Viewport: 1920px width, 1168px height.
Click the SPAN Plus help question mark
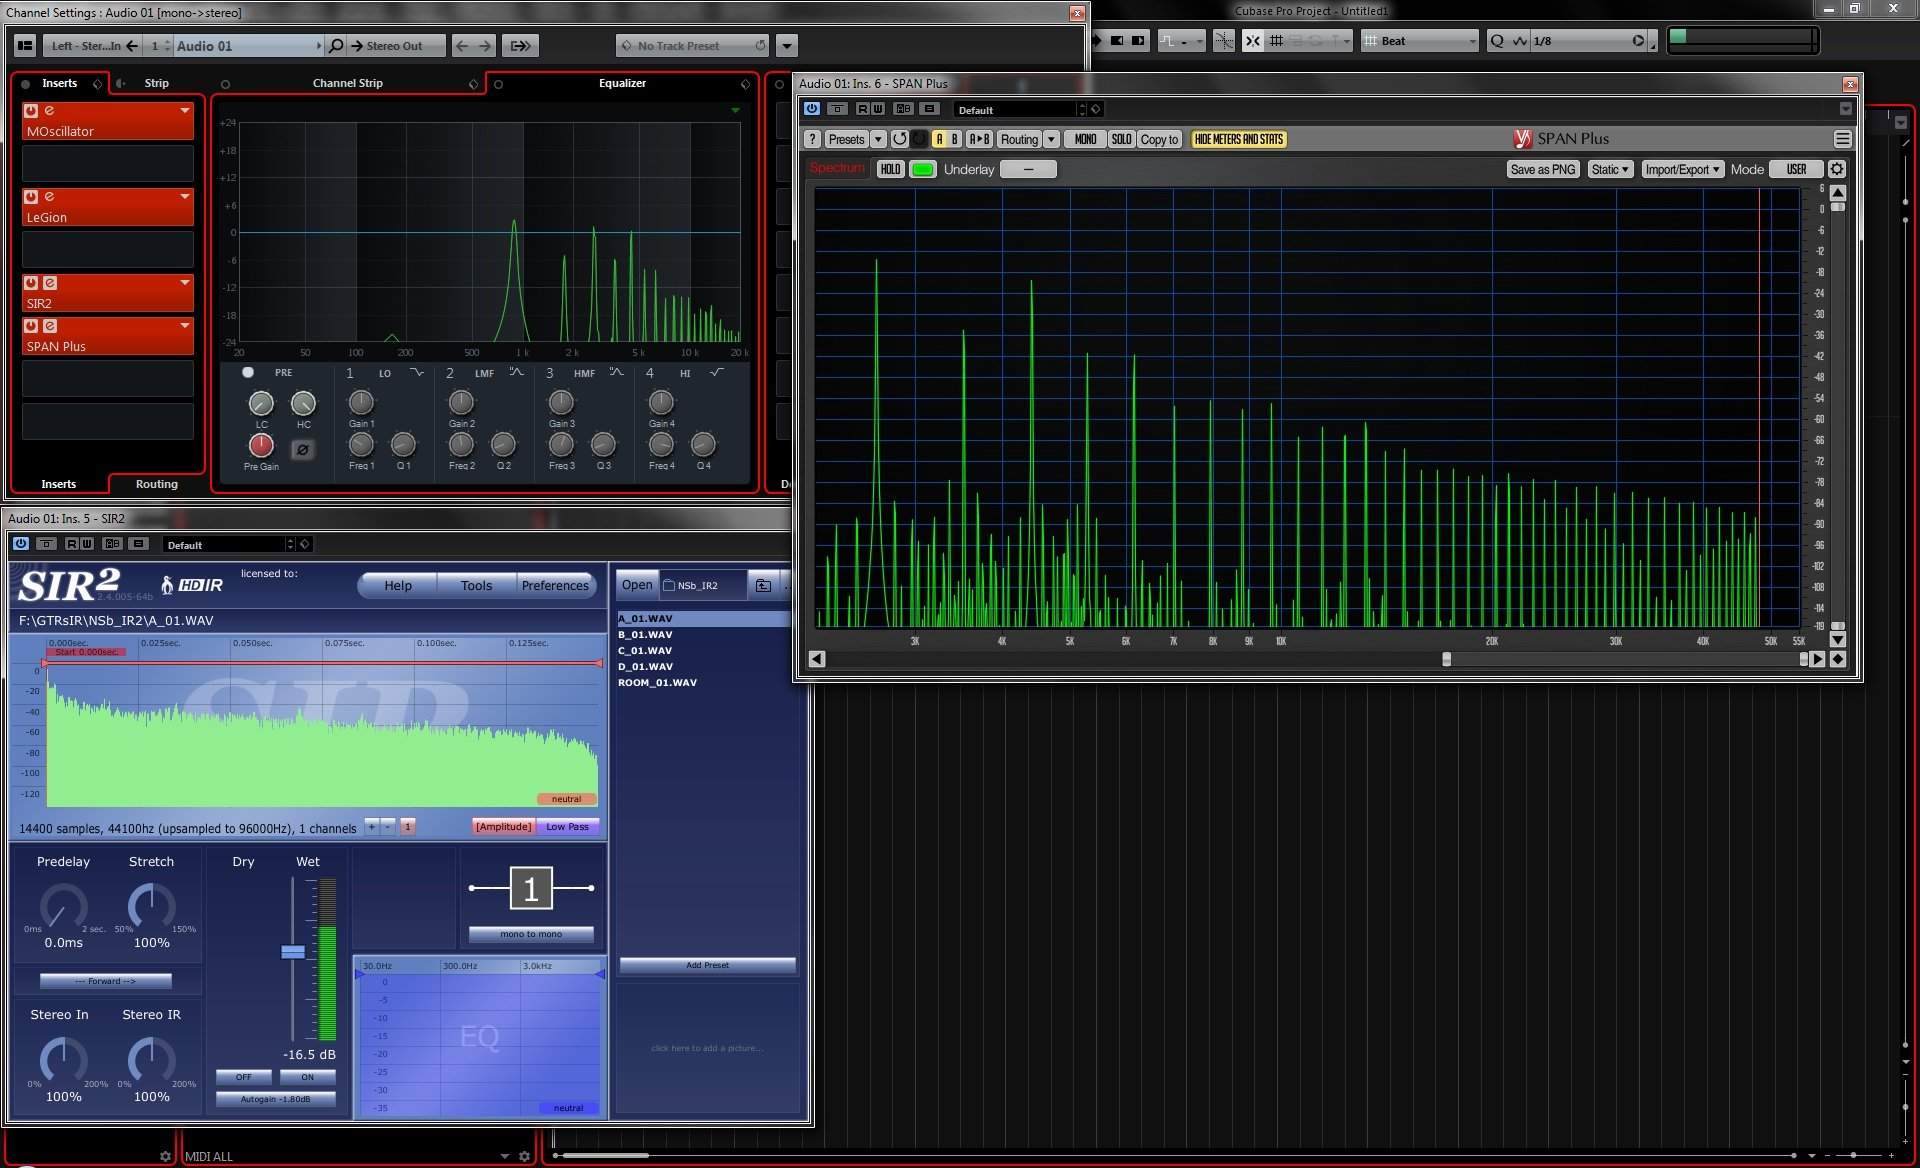pyautogui.click(x=812, y=139)
